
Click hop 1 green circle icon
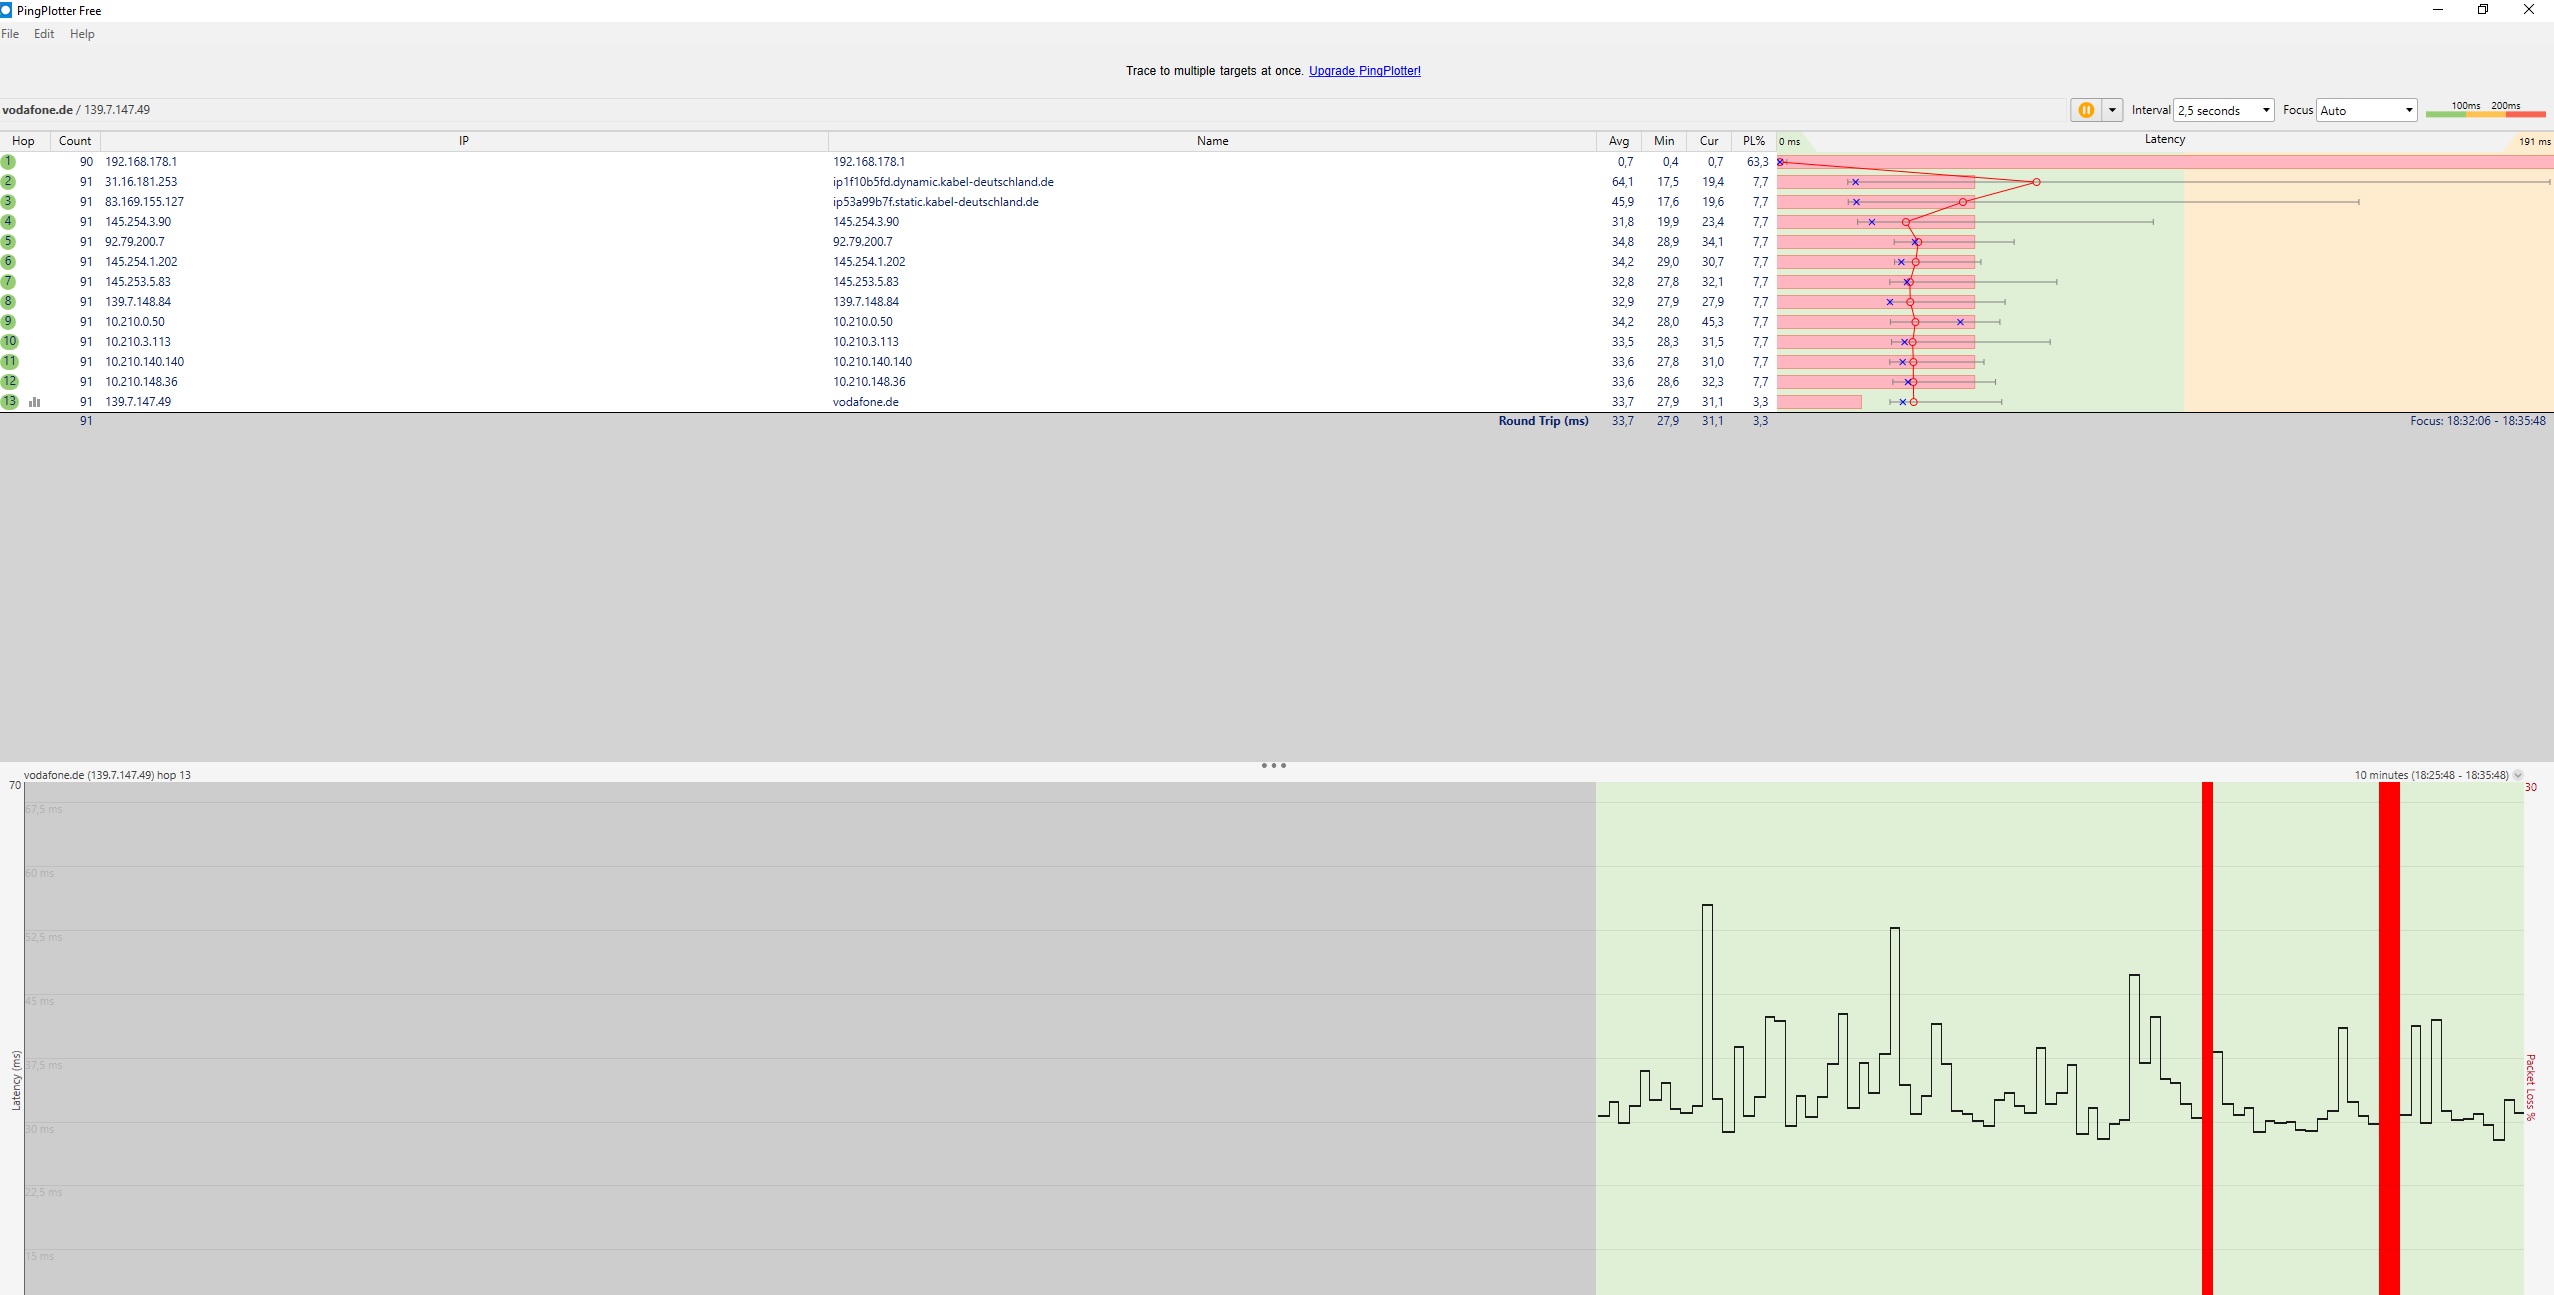coord(8,162)
